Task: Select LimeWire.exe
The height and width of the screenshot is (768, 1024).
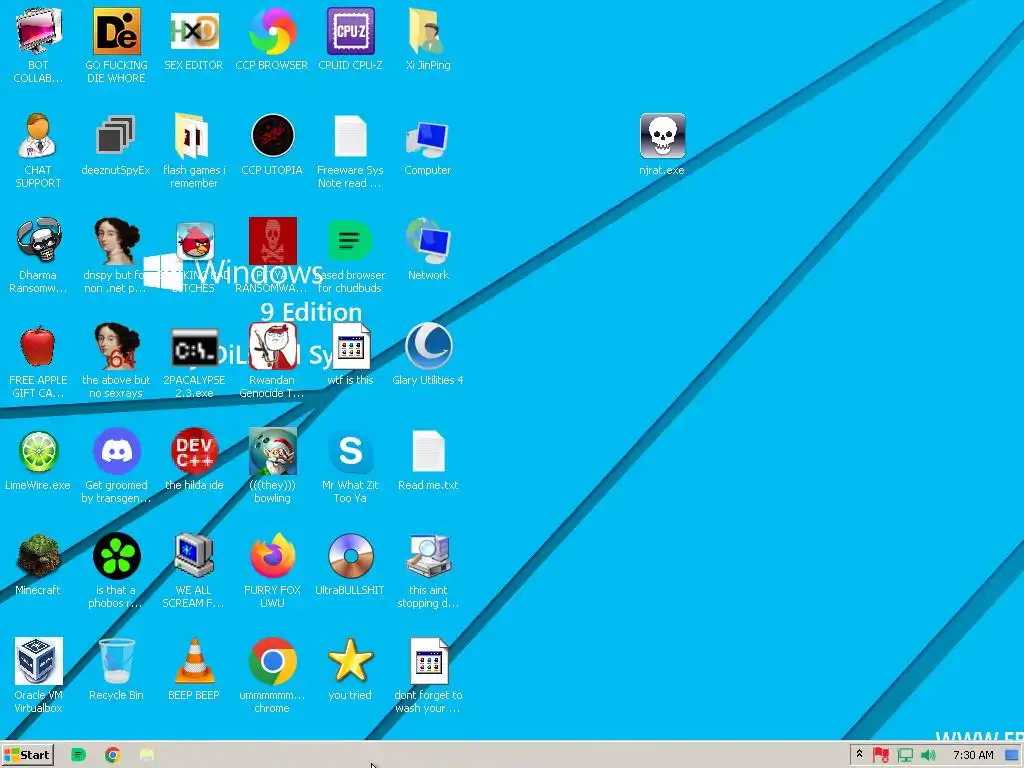Action: tap(38, 460)
